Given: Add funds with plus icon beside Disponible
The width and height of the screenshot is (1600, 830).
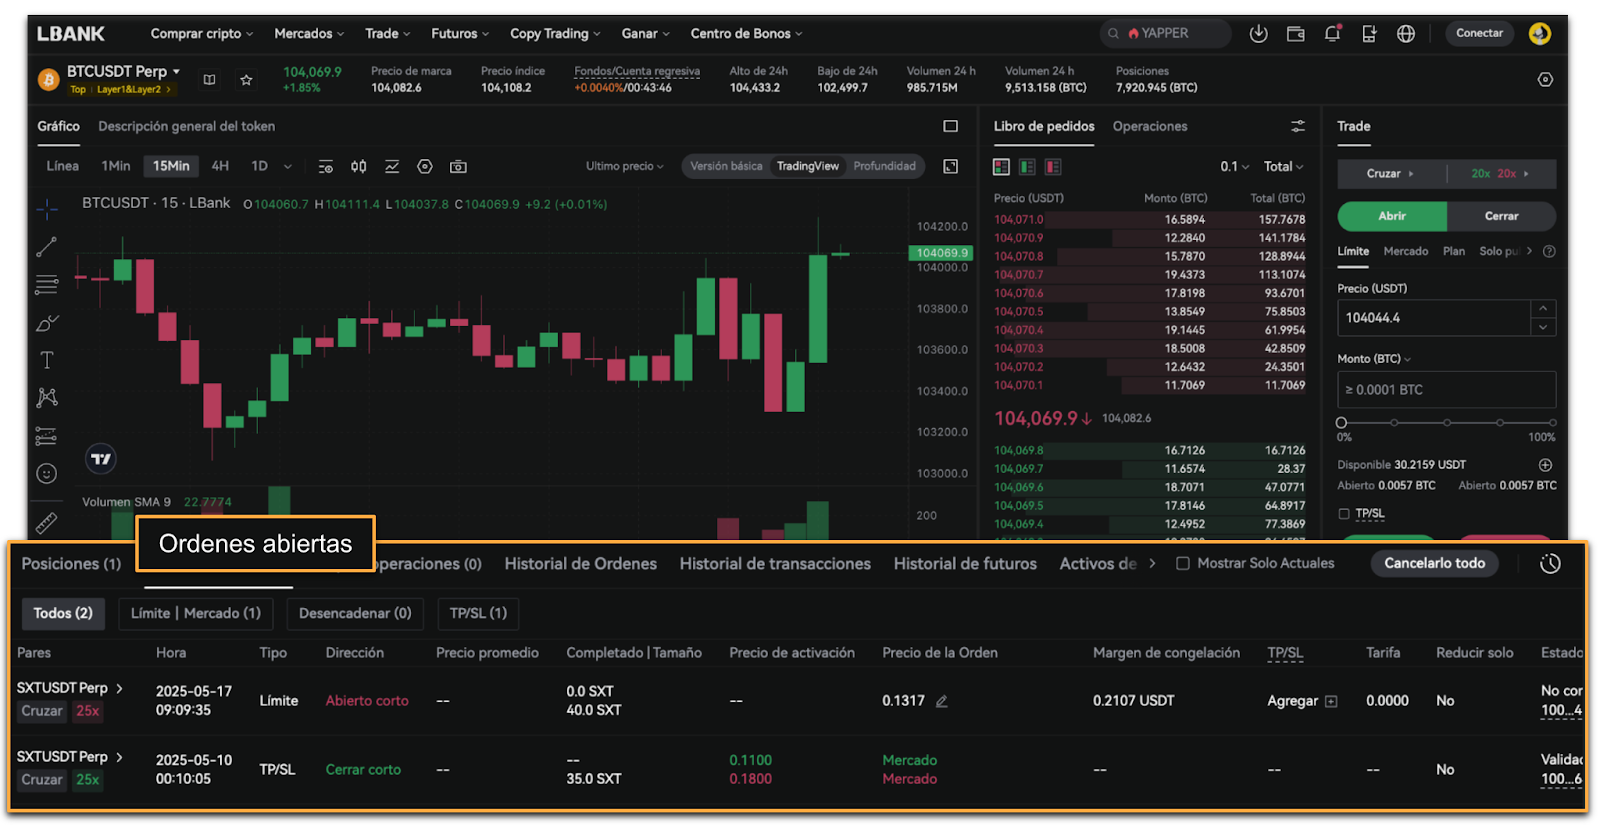Looking at the screenshot, I should coord(1545,465).
